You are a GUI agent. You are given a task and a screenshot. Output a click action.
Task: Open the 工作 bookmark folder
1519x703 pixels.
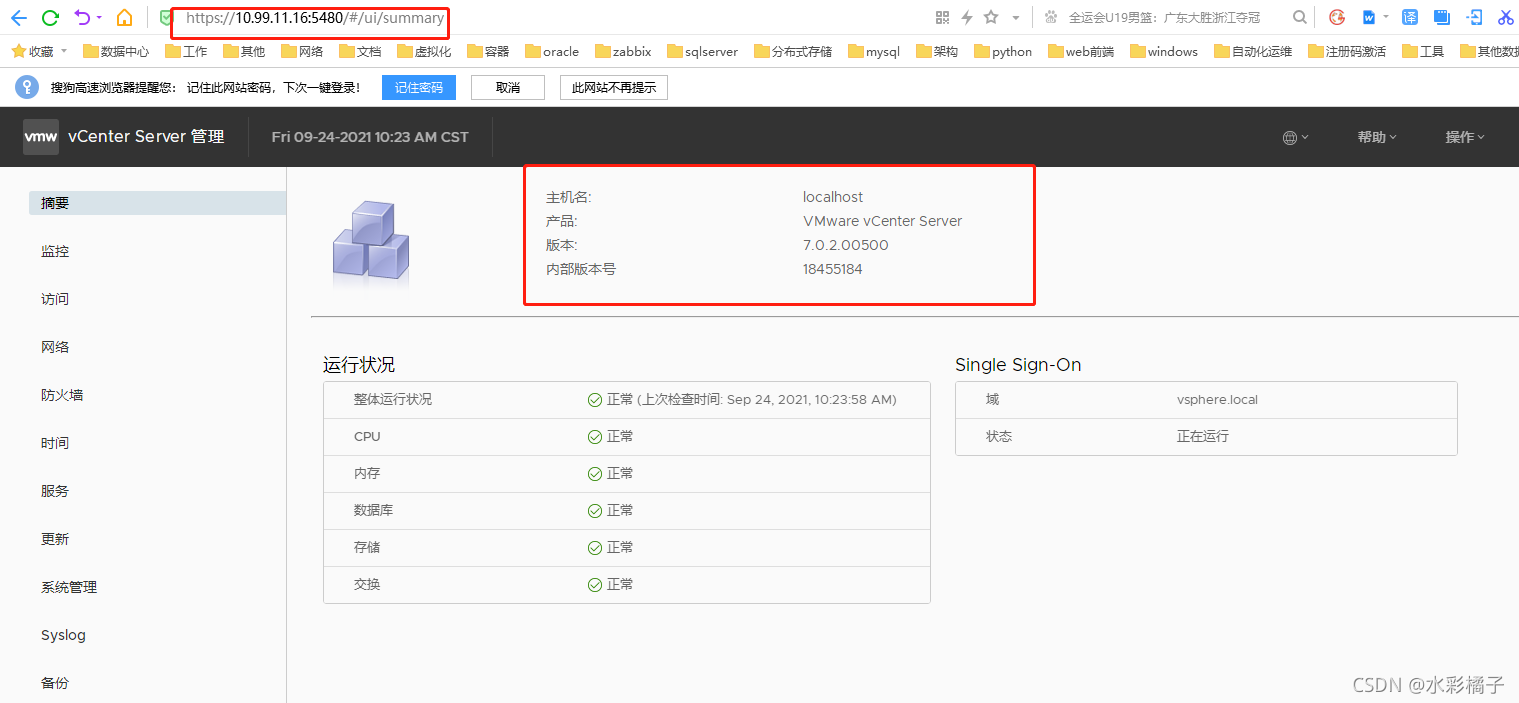(x=187, y=51)
